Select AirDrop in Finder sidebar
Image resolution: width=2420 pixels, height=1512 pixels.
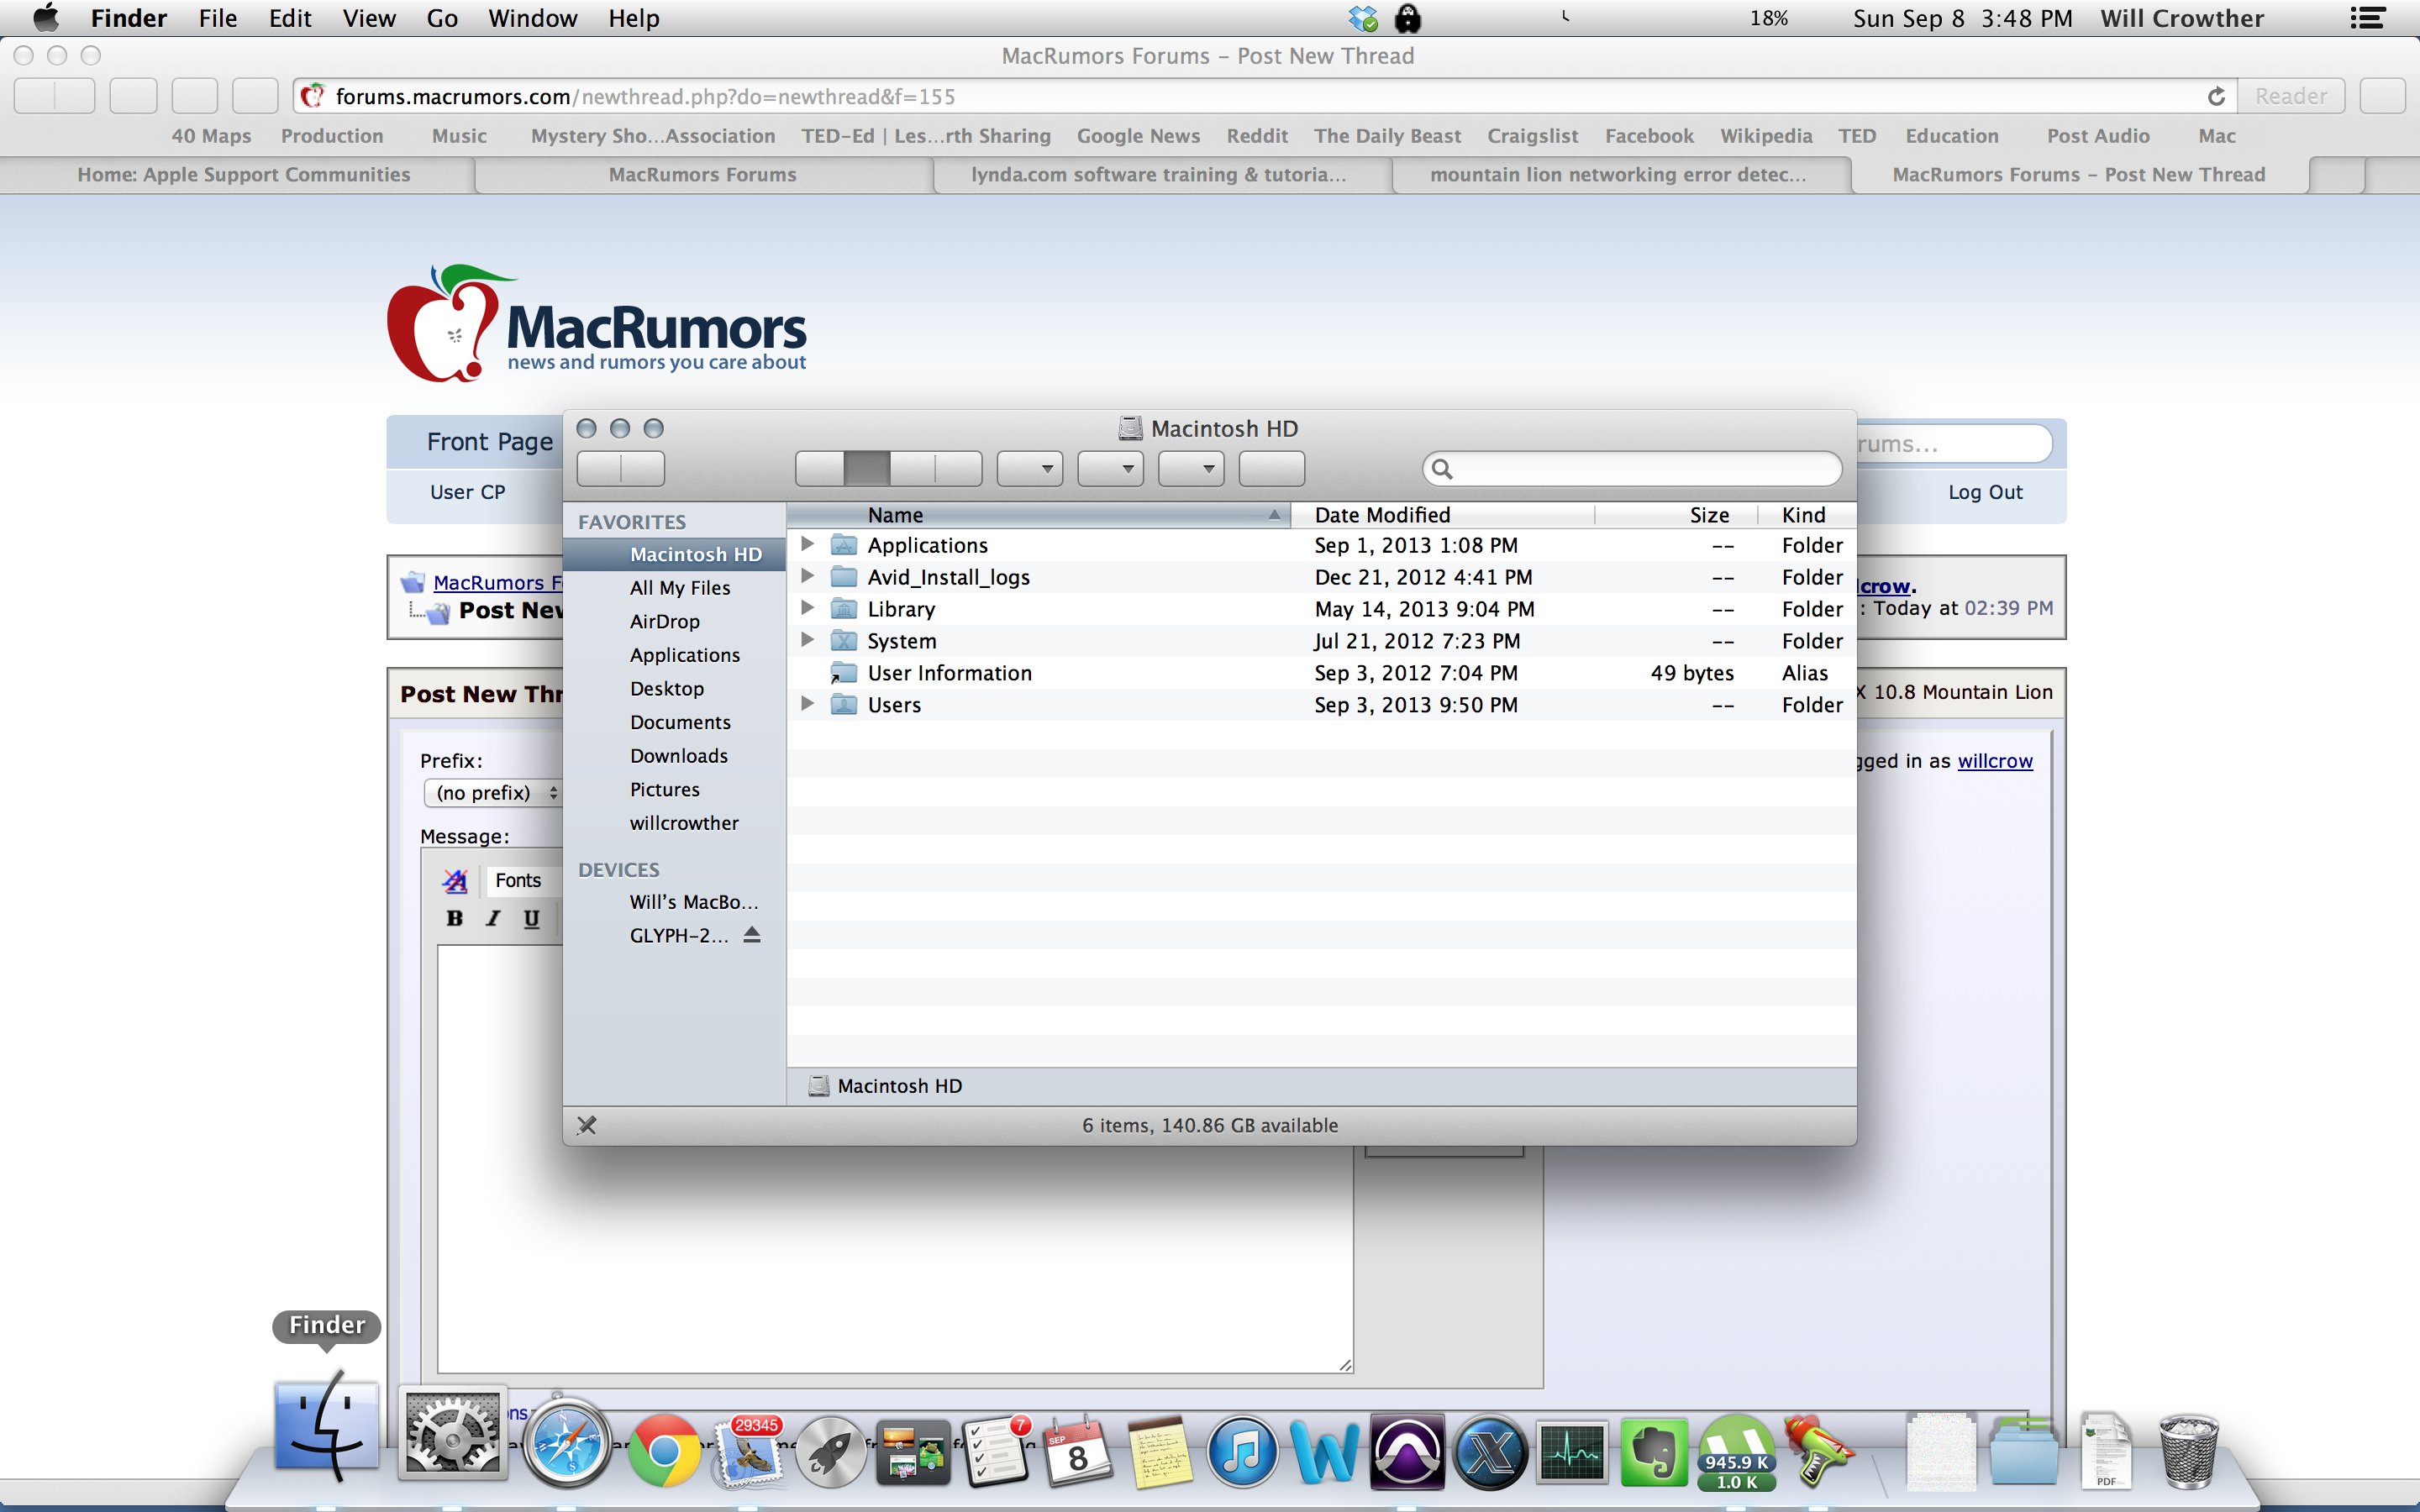665,621
